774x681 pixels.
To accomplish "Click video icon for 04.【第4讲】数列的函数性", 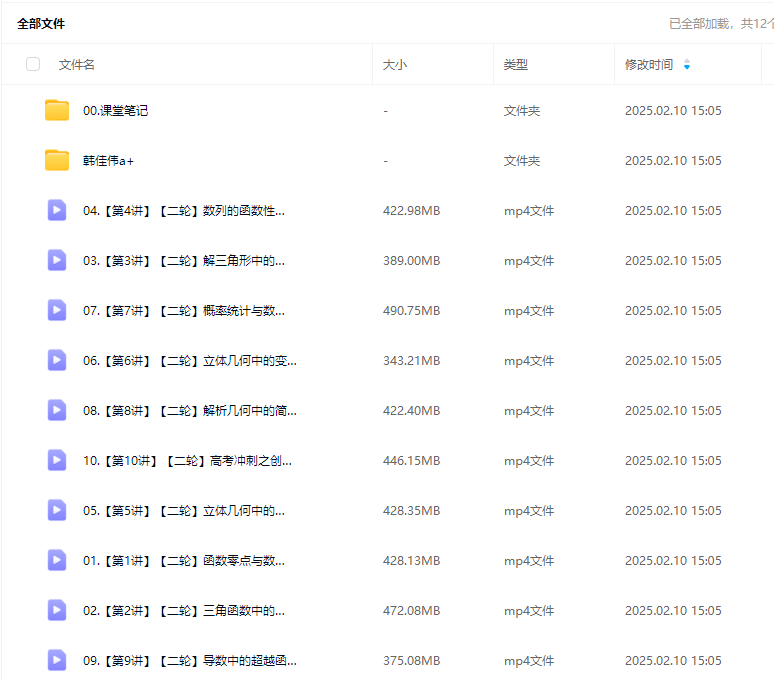I will pos(57,210).
